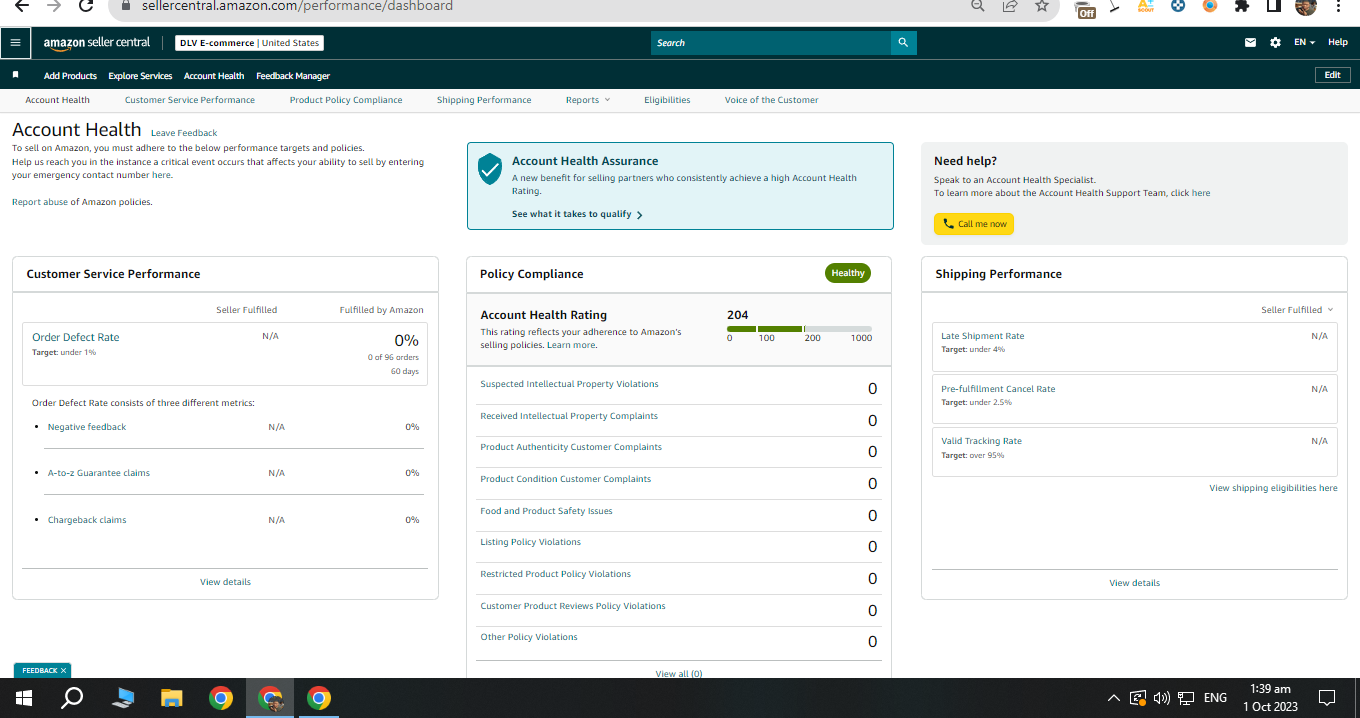
Task: View details under Shipping Performance
Action: [x=1135, y=583]
